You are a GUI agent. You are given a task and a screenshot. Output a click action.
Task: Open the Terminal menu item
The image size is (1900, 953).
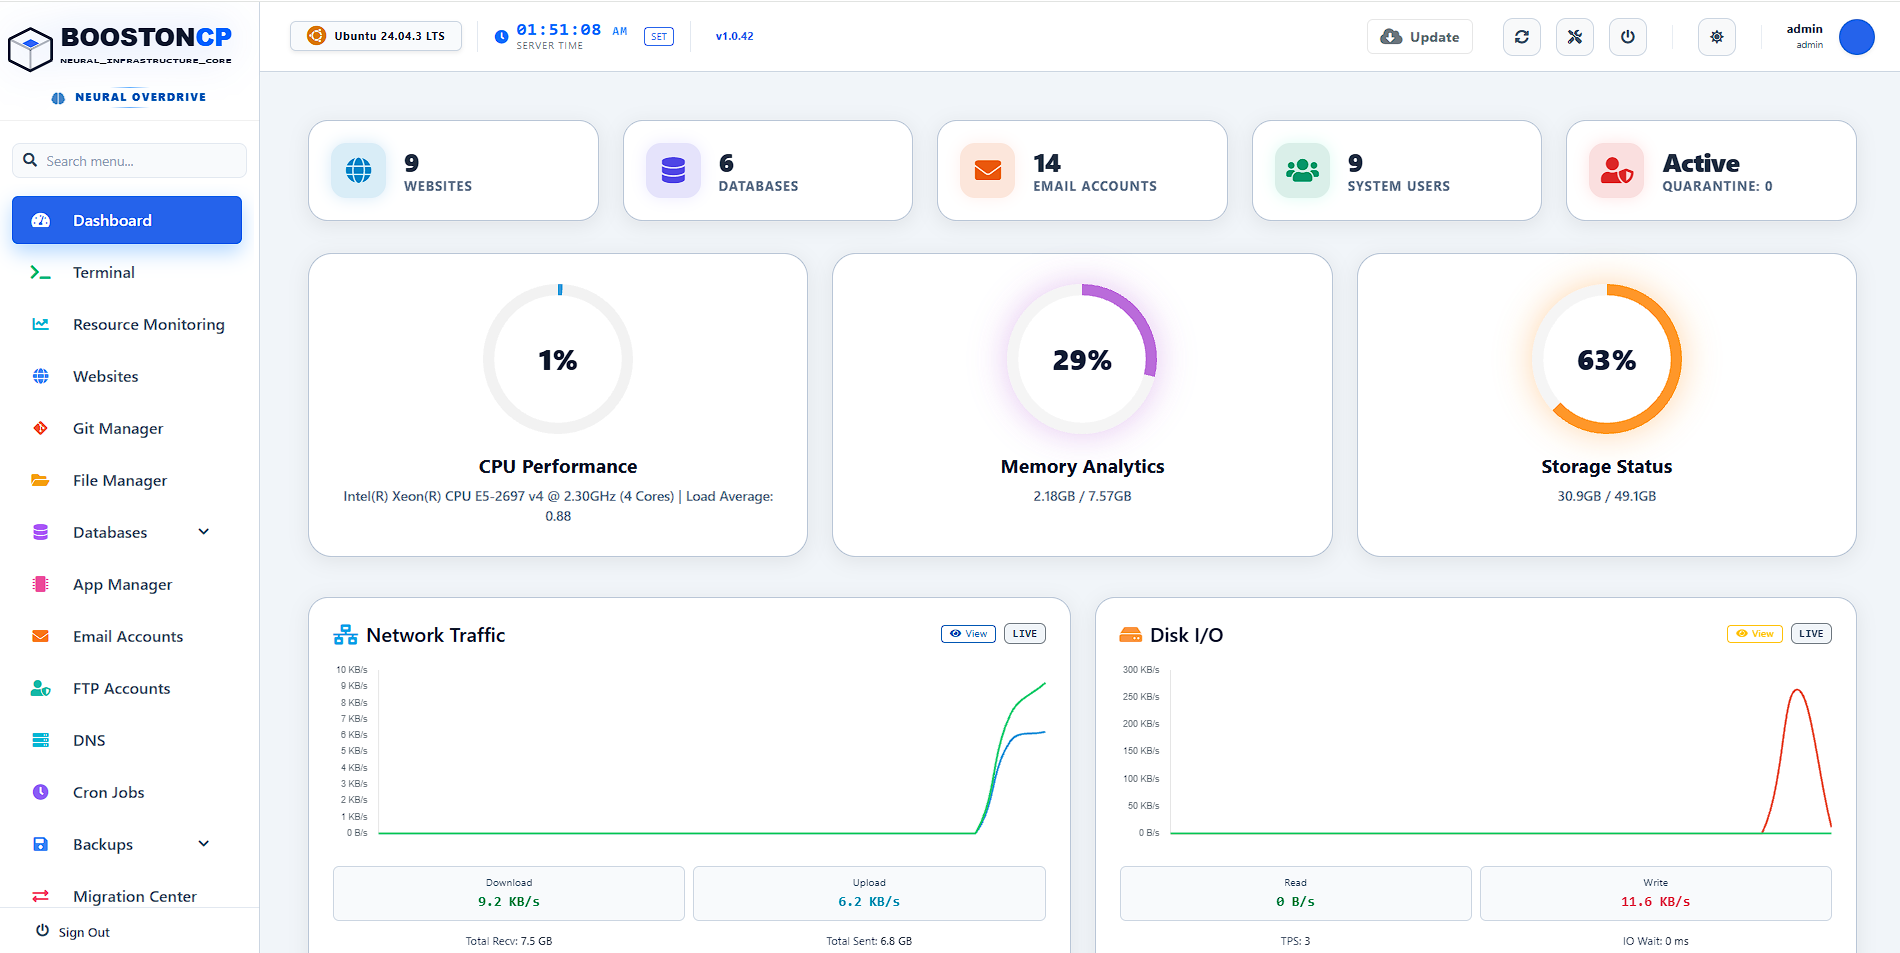tap(127, 272)
